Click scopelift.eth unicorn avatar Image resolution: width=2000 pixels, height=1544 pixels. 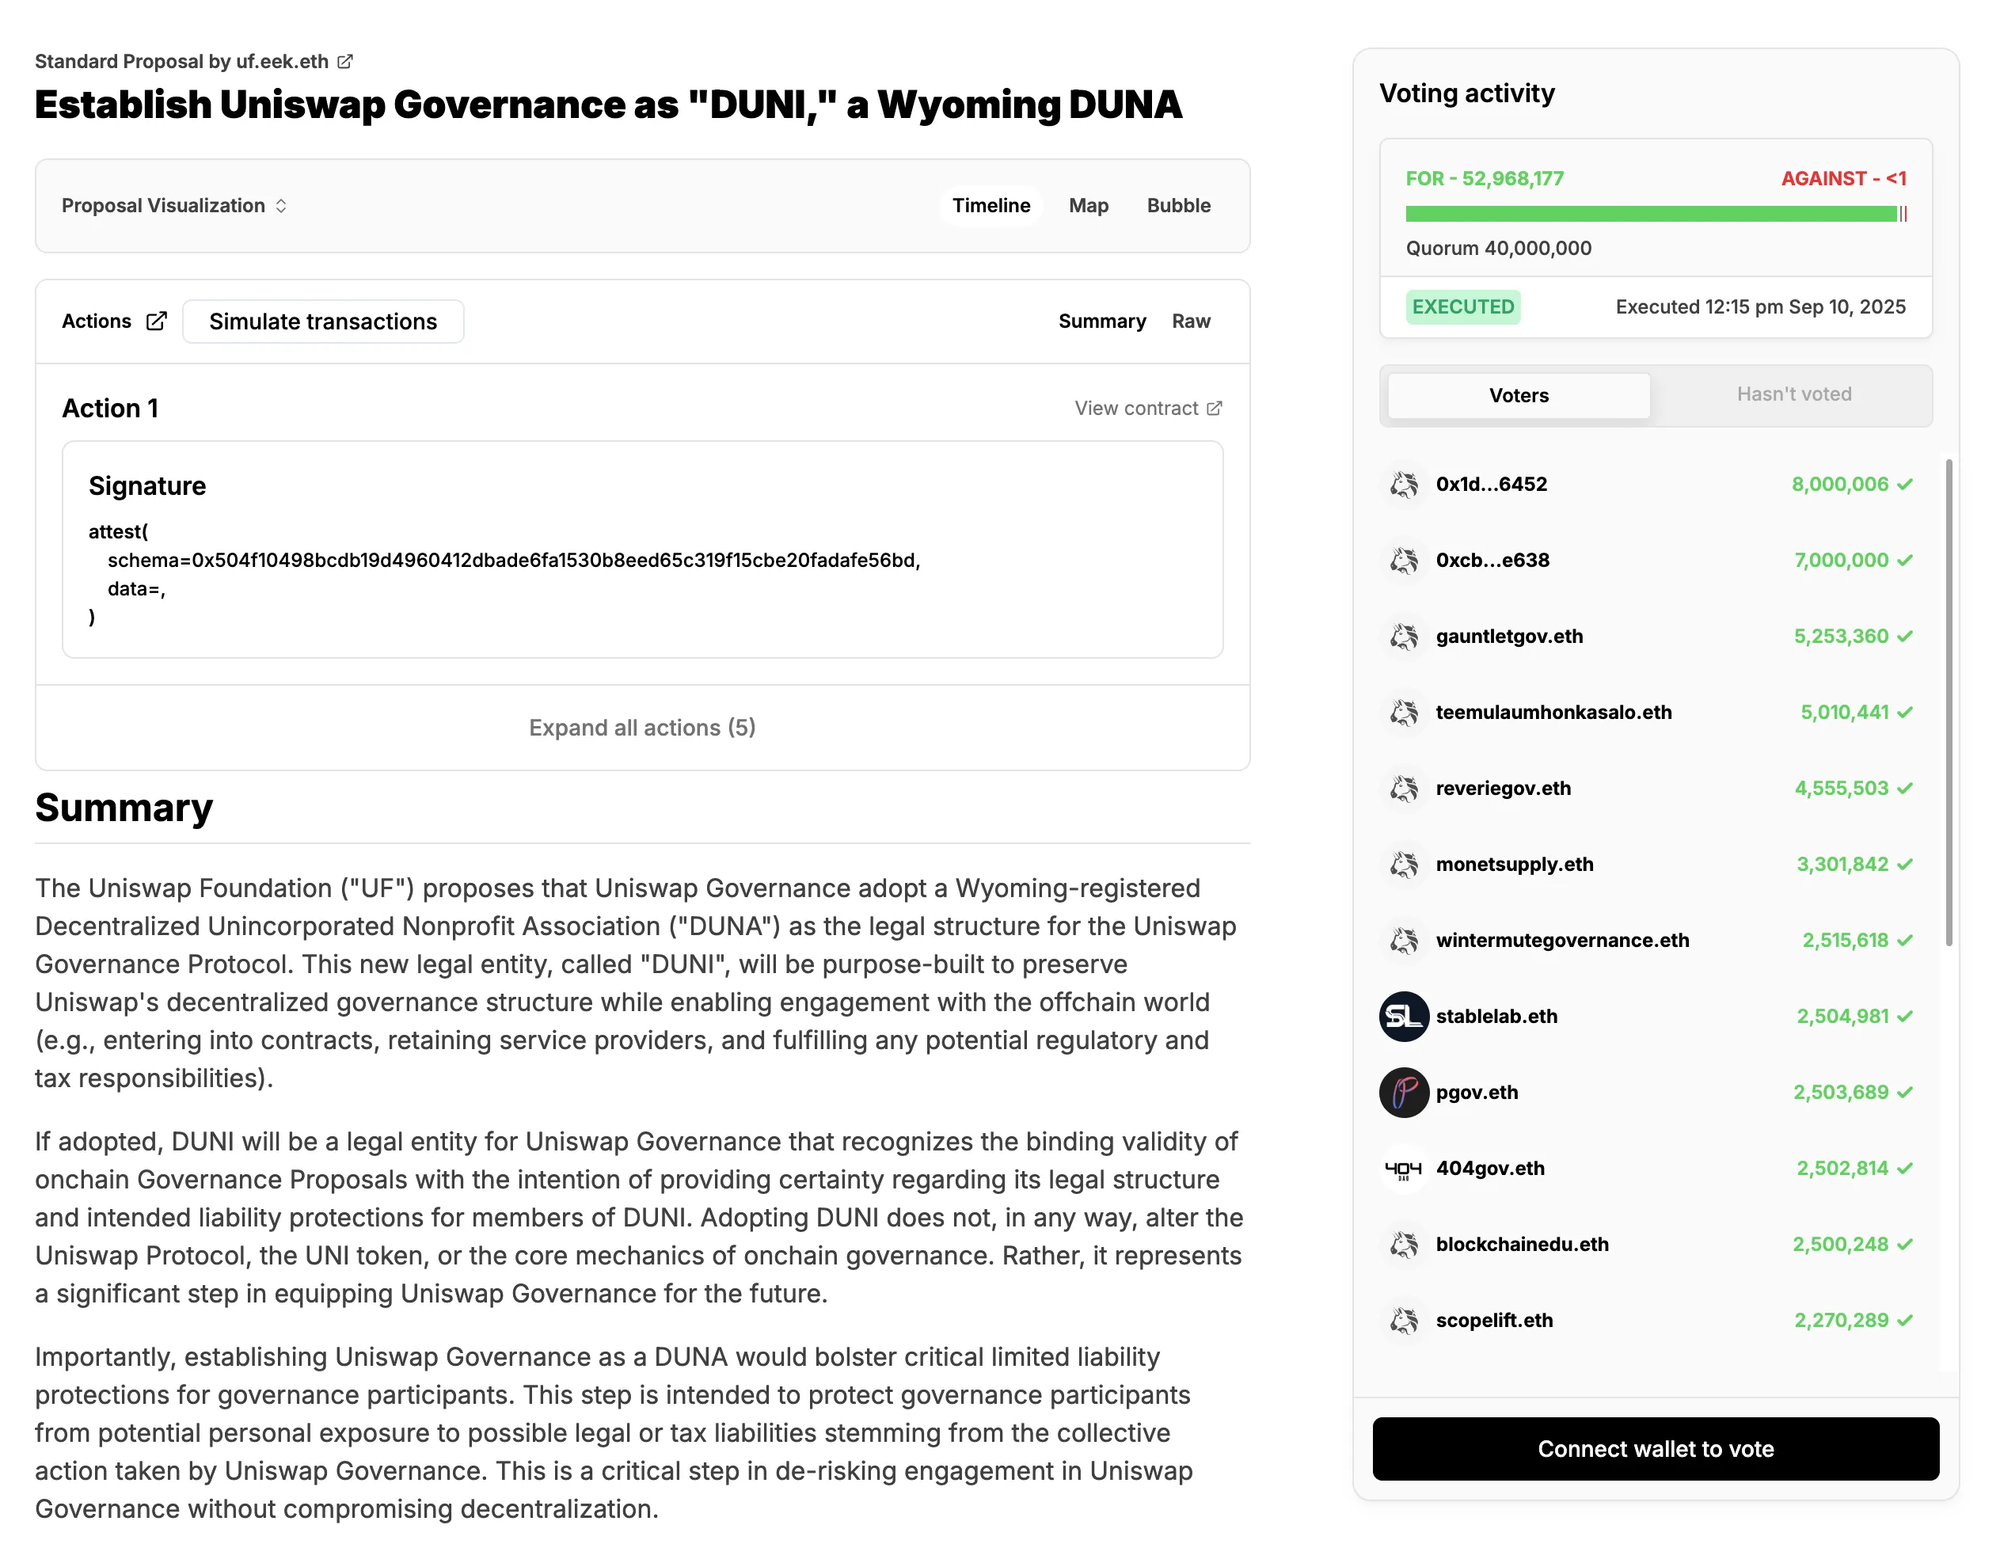[x=1404, y=1320]
